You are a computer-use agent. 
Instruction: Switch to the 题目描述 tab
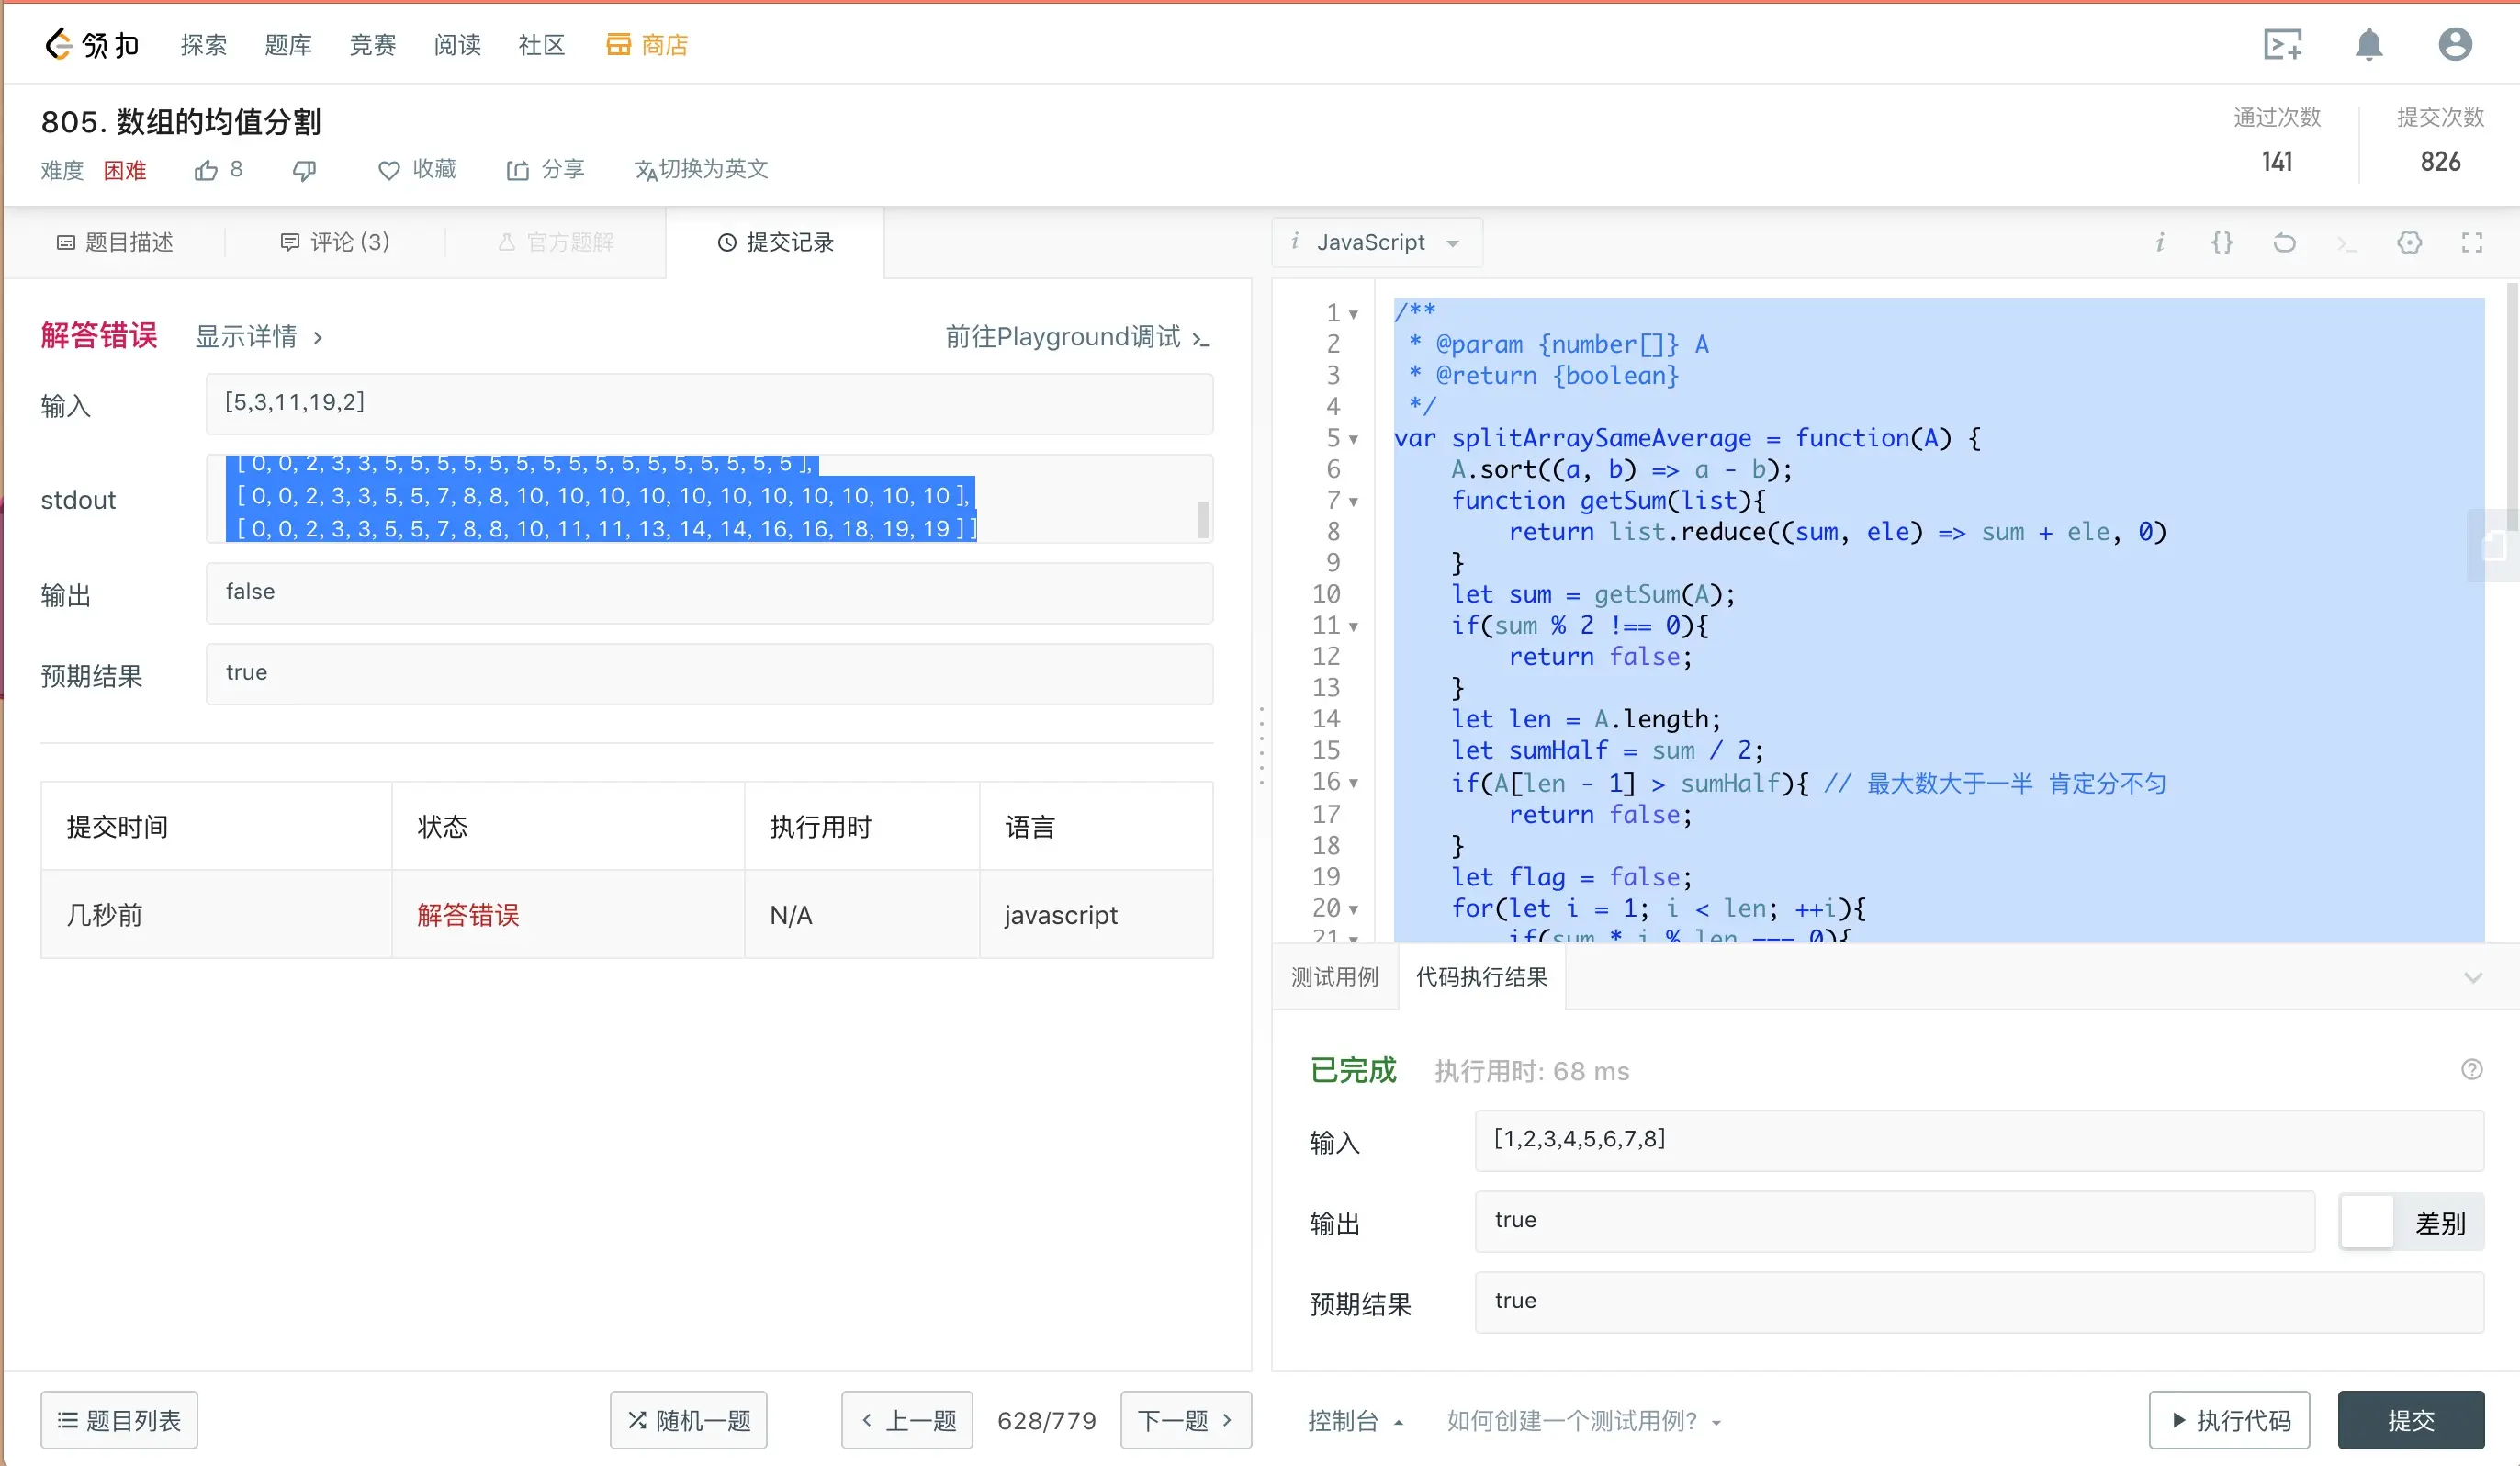tap(115, 242)
